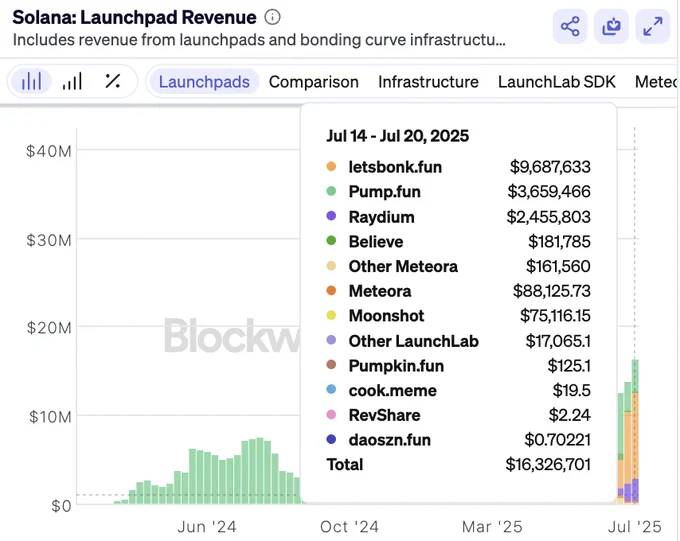Switch to cumulative bar chart view

[72, 81]
